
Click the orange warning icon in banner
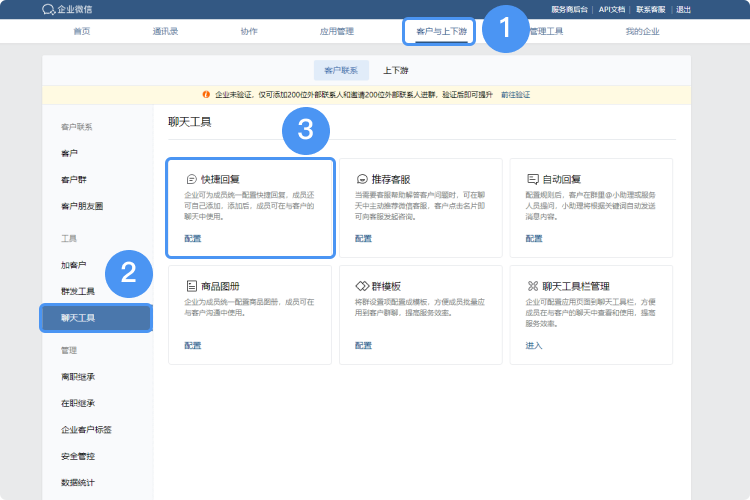click(x=207, y=94)
